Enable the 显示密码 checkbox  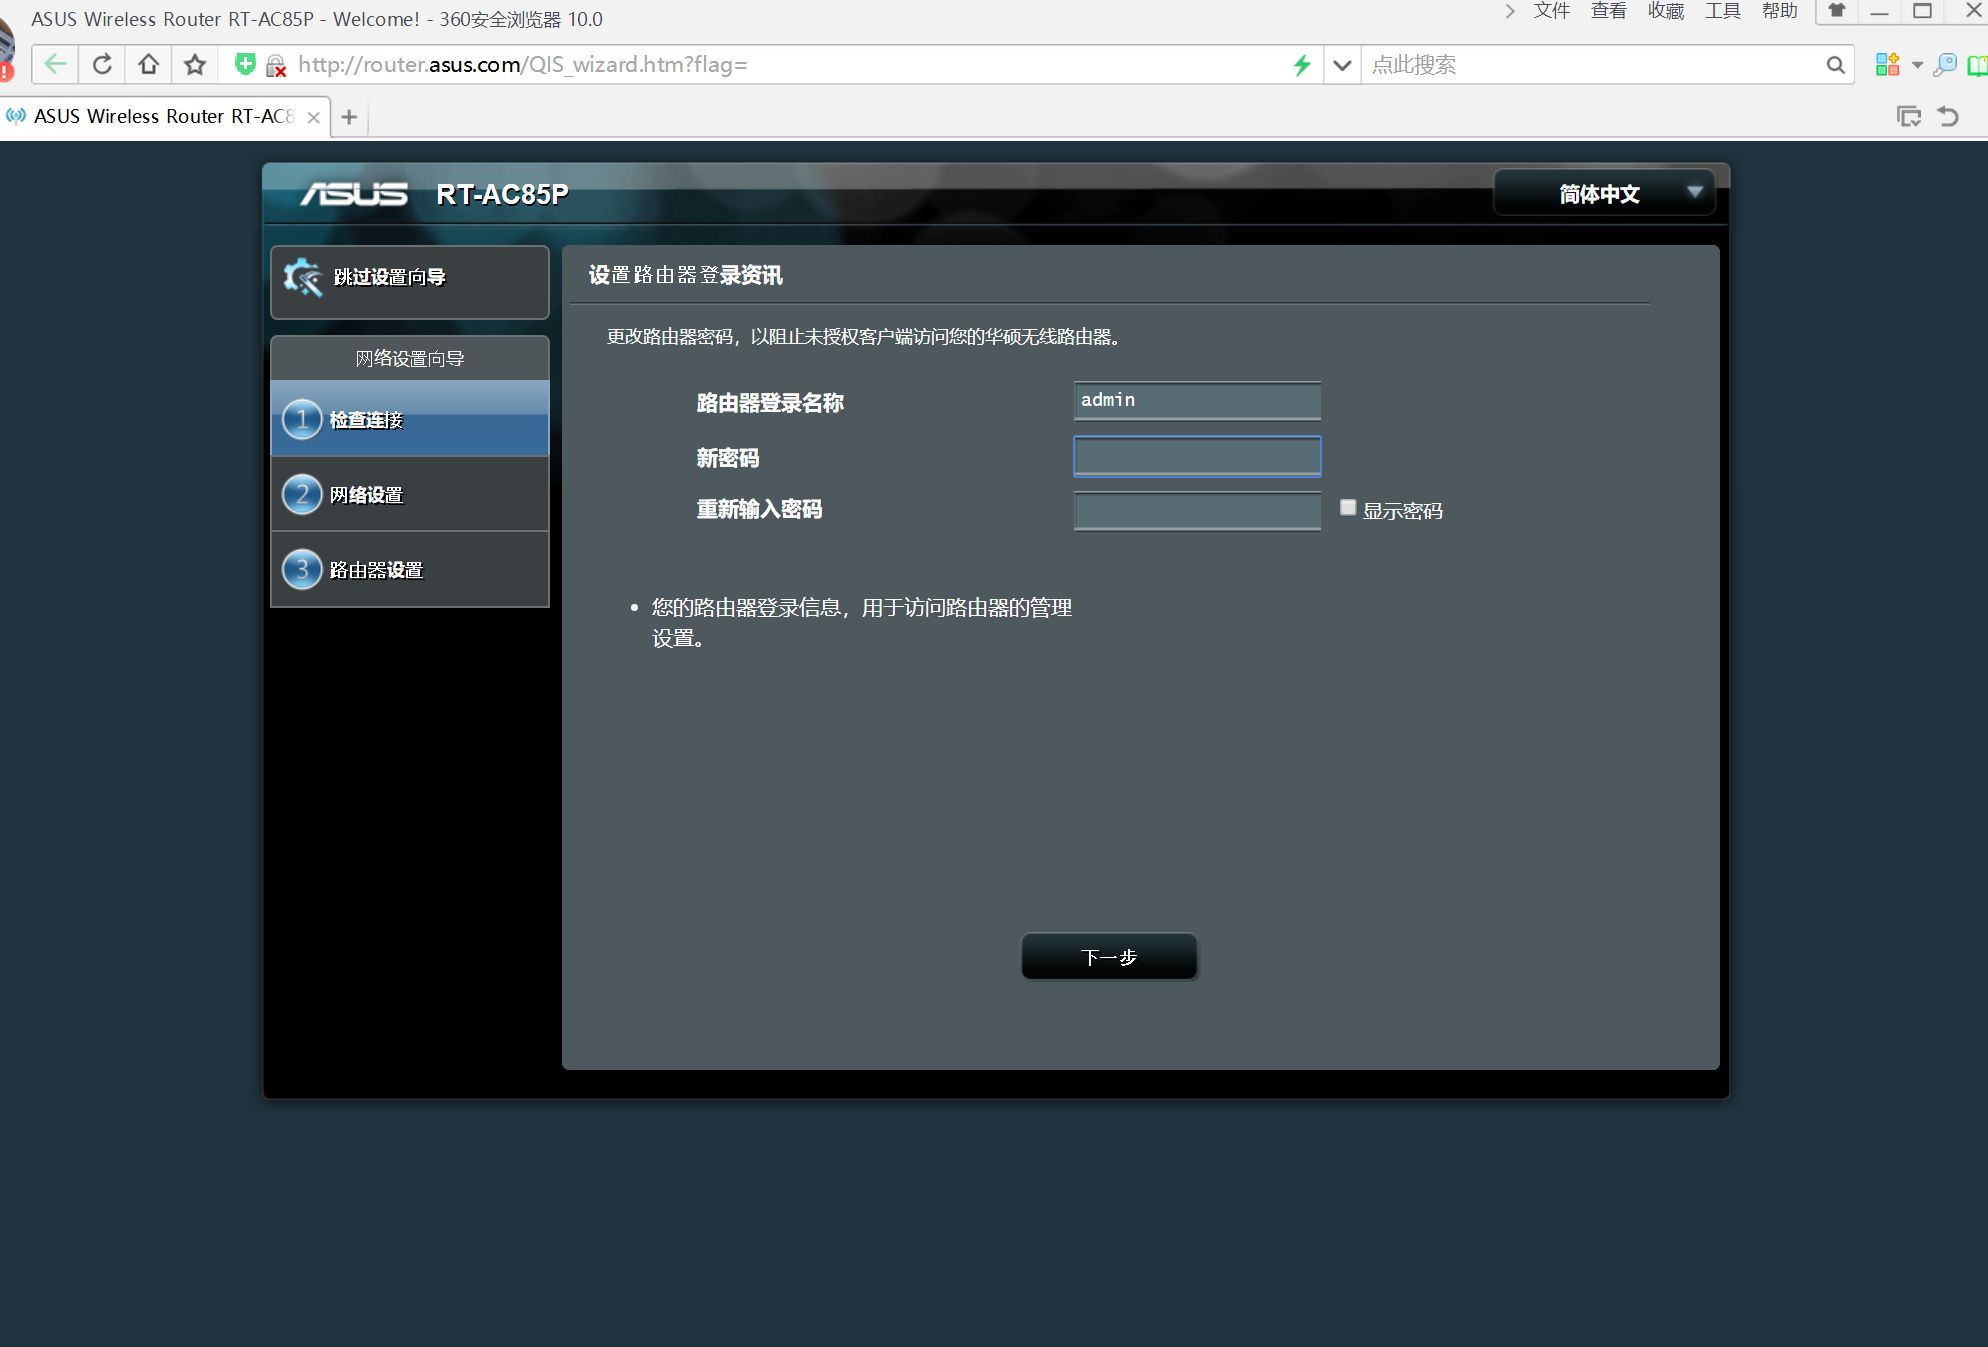tap(1348, 507)
